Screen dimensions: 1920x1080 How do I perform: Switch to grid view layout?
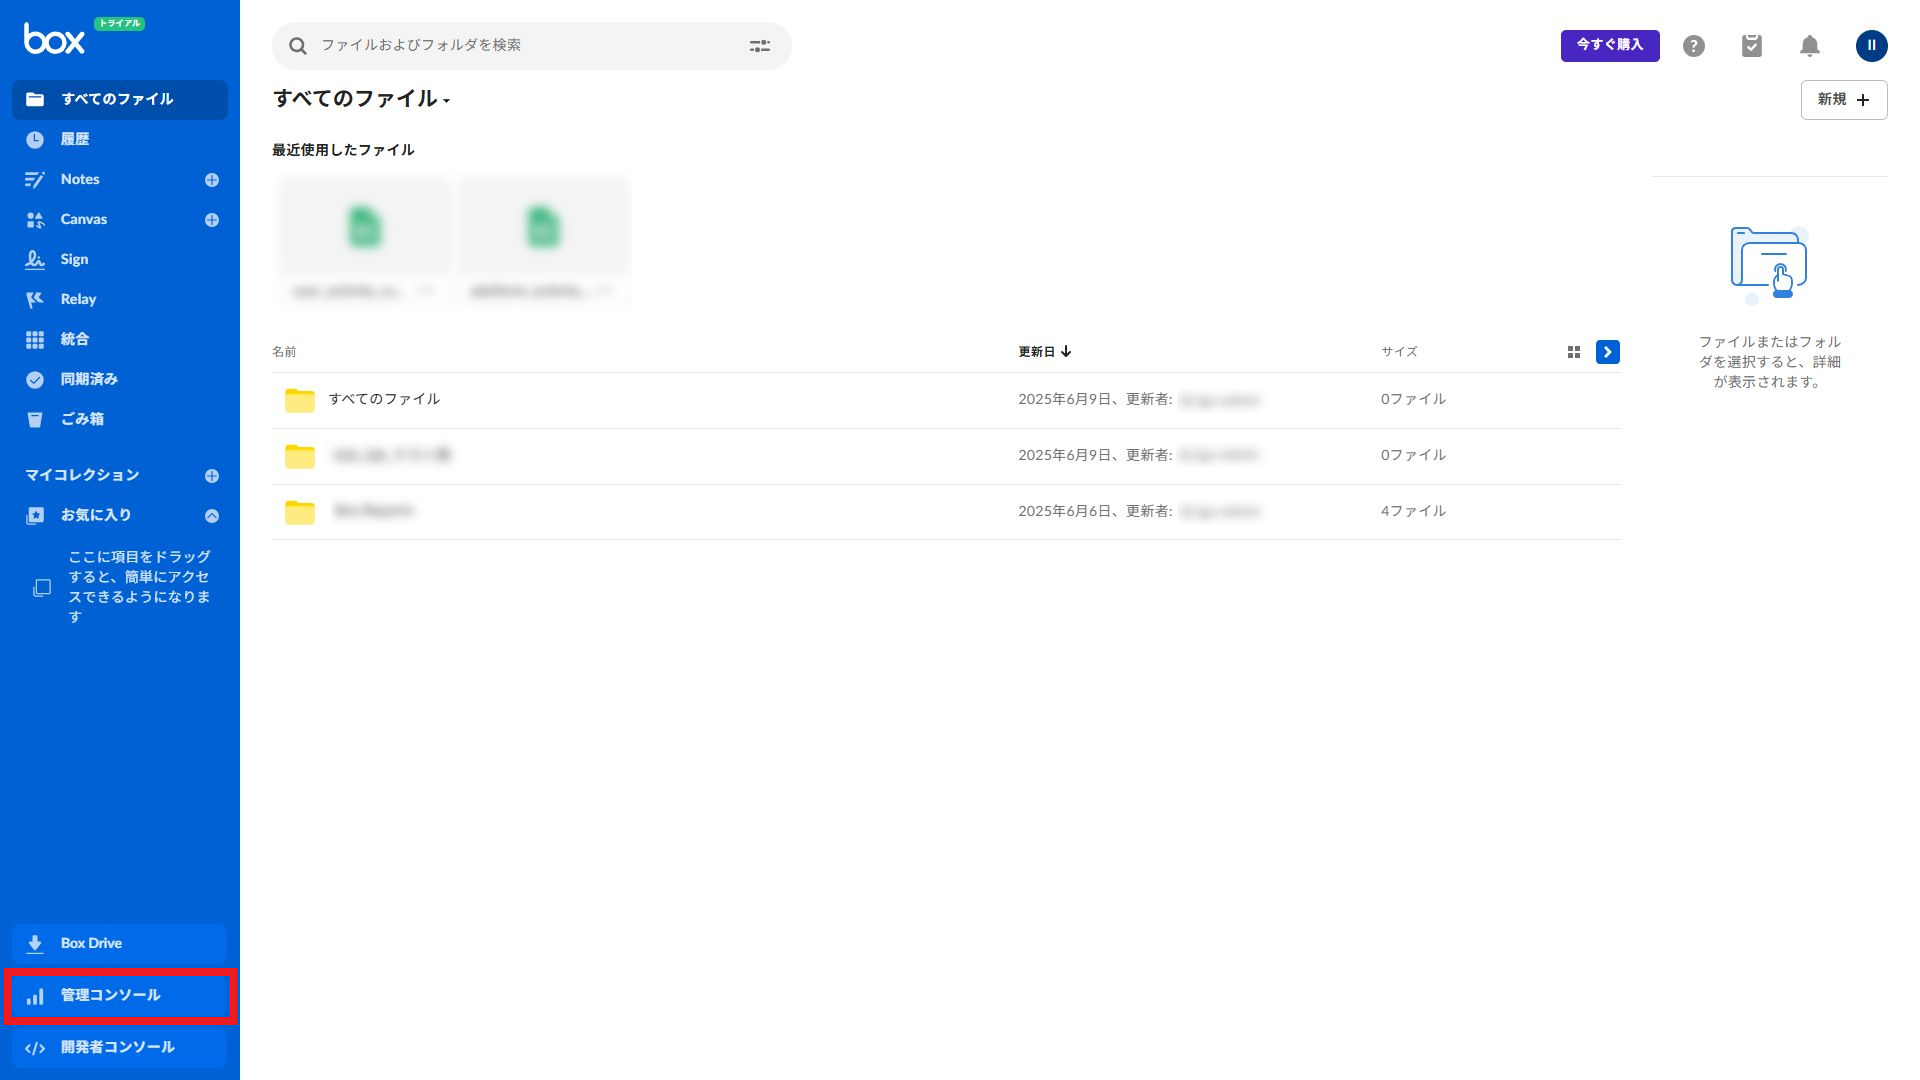1574,352
